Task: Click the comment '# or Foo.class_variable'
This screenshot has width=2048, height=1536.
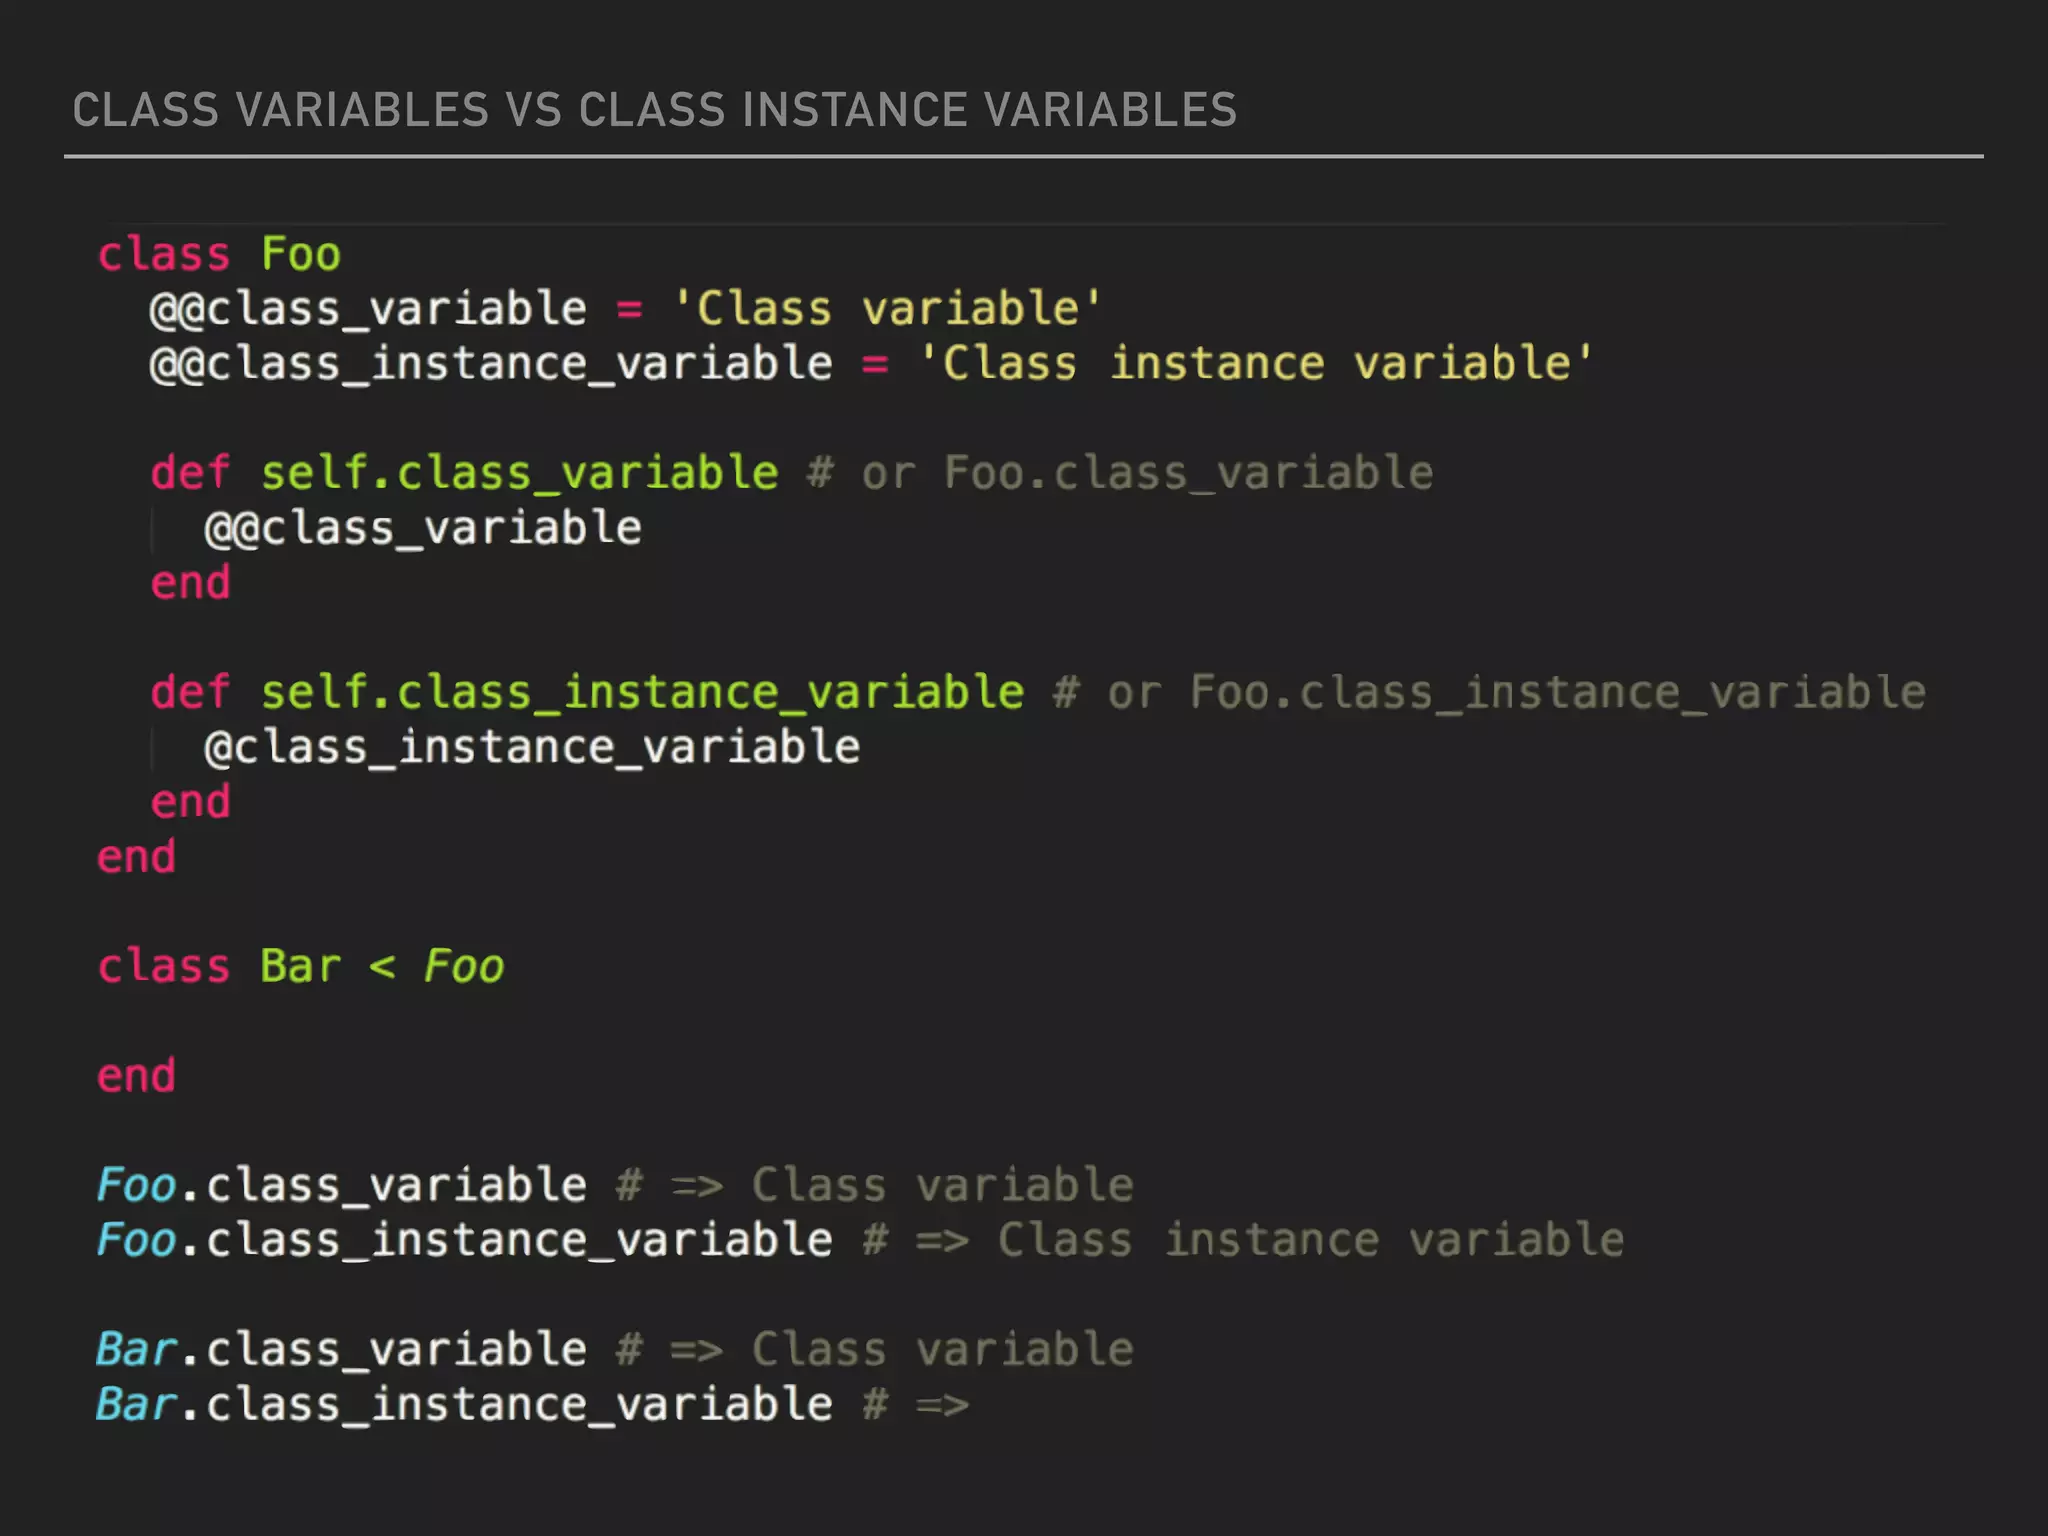Action: tap(1120, 473)
